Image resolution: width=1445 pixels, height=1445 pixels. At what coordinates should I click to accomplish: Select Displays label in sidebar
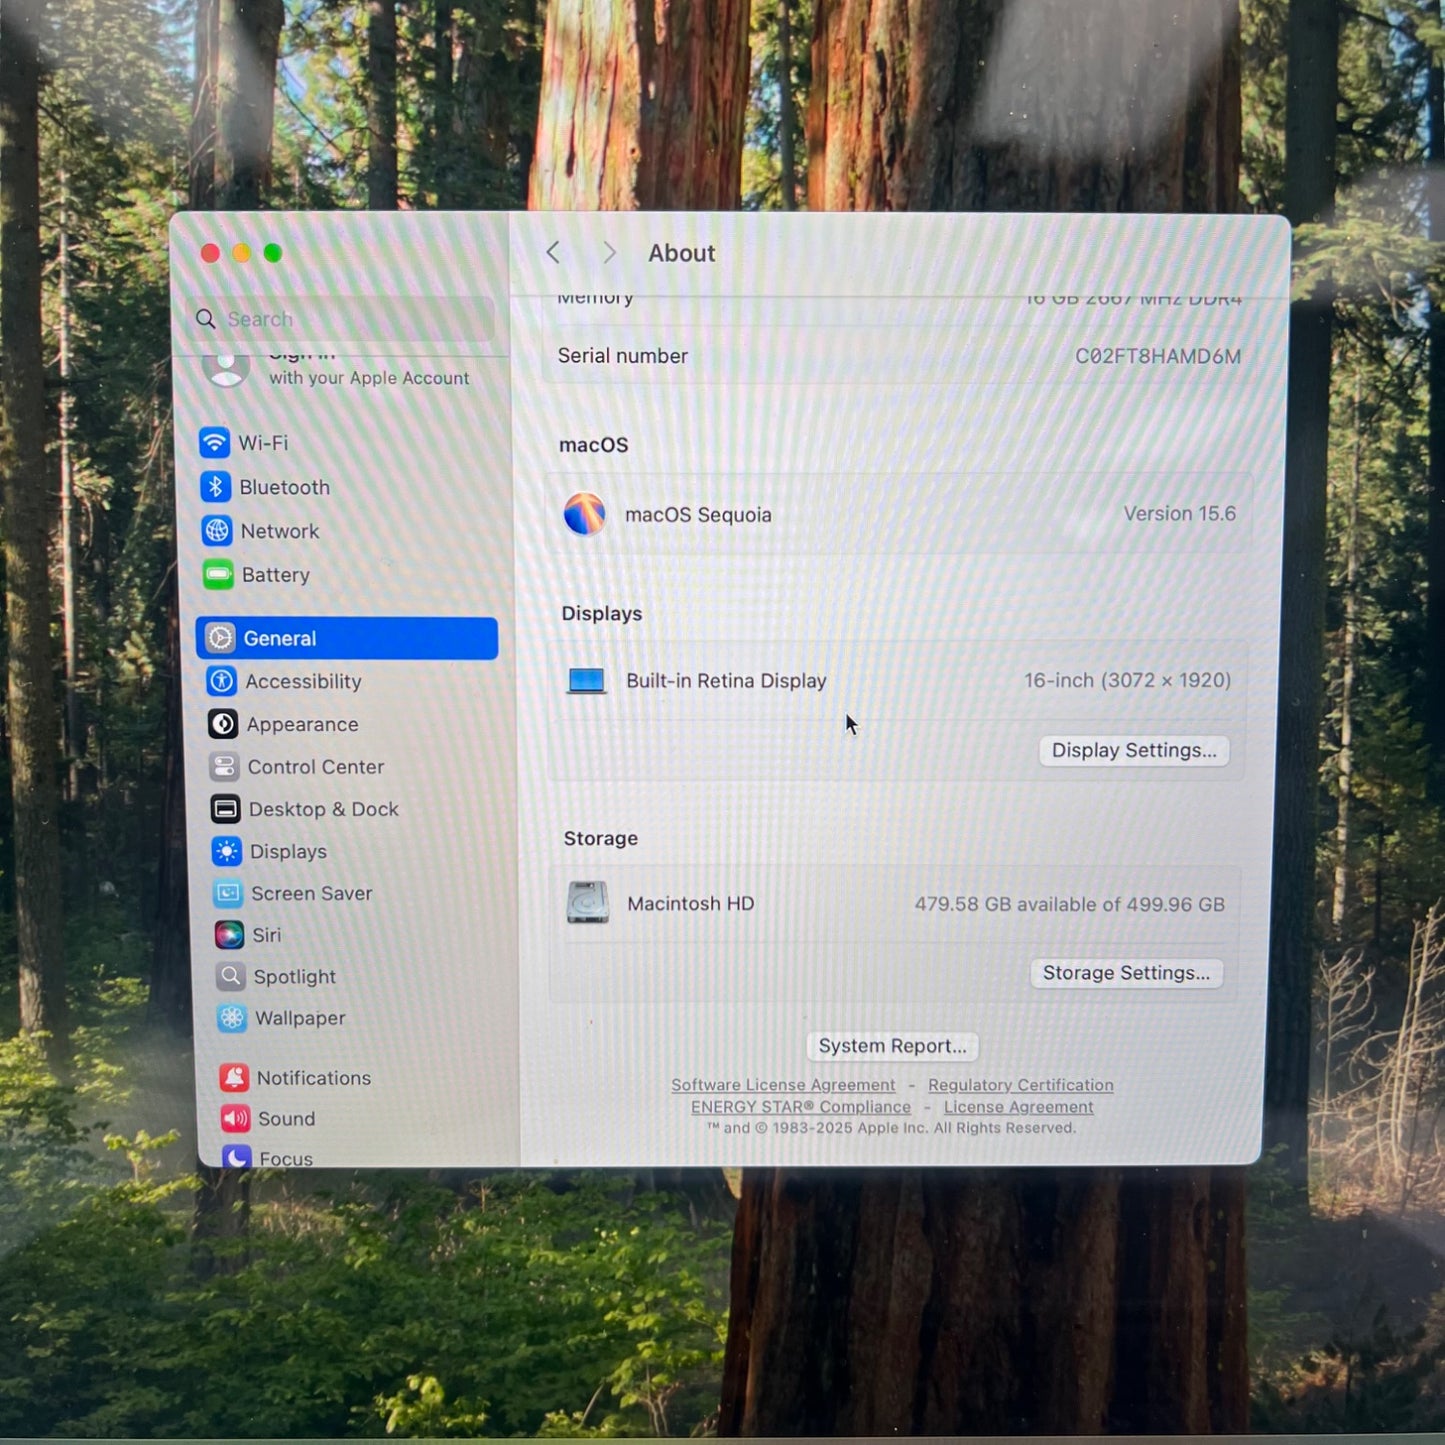(288, 852)
